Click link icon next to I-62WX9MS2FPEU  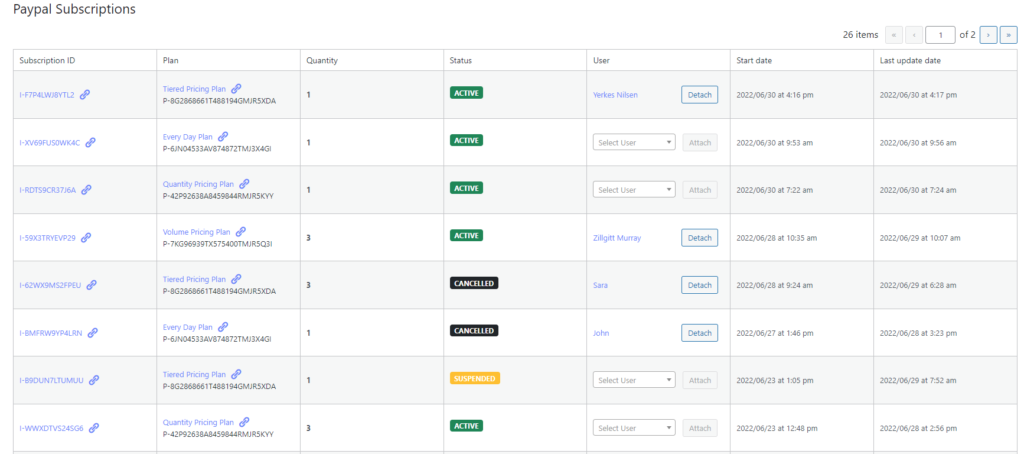[91, 285]
